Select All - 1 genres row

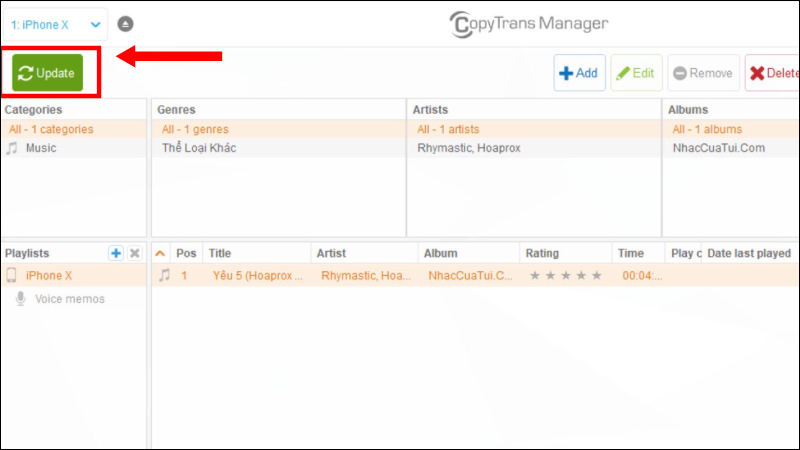click(279, 129)
